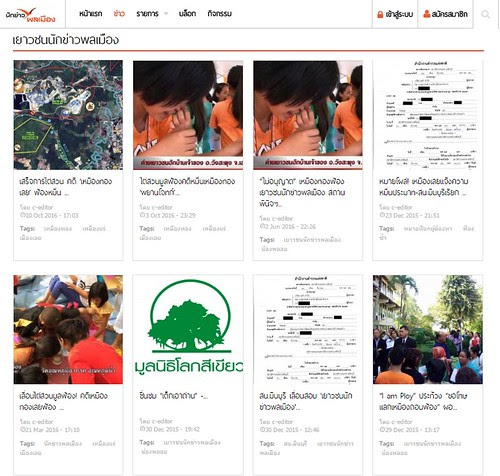This screenshot has width=500, height=476.
Task: Open the satellite map article thumbnail
Action: pos(68,115)
